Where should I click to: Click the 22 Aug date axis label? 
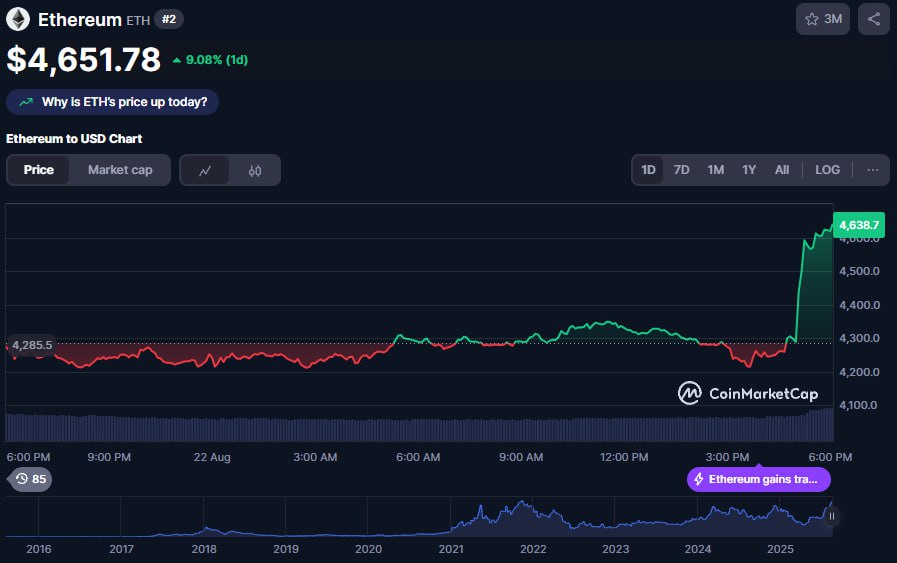pyautogui.click(x=212, y=457)
